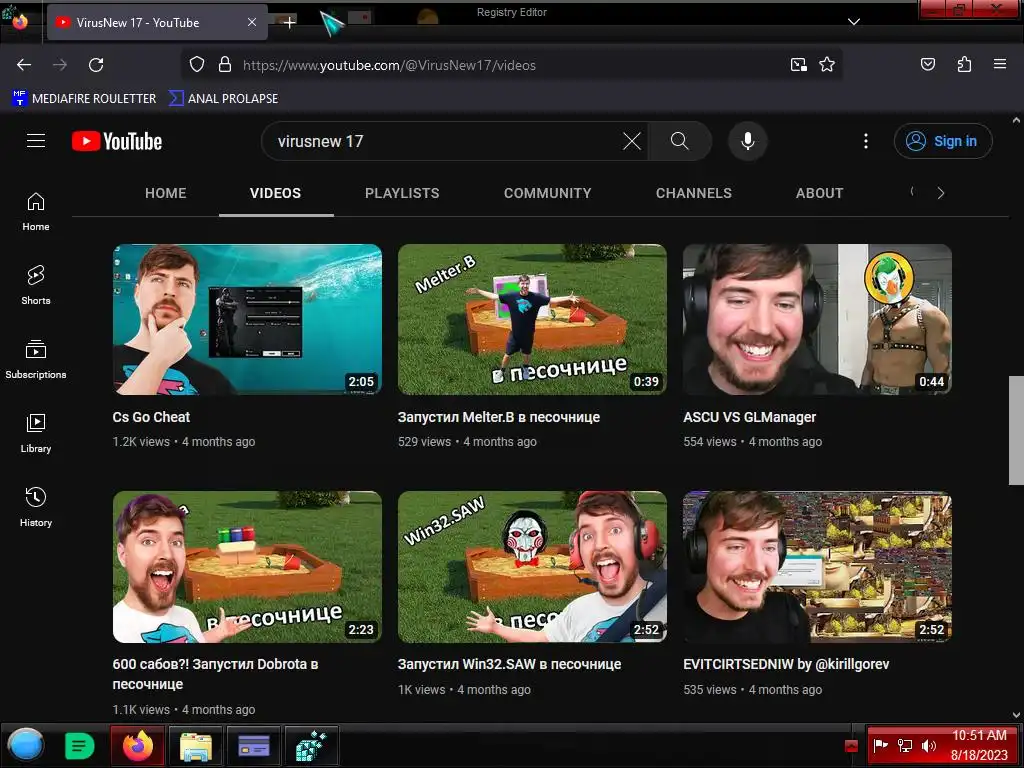This screenshot has height=768, width=1024.
Task: Click title Запустил Melter.B в песочнице
Action: click(x=499, y=417)
